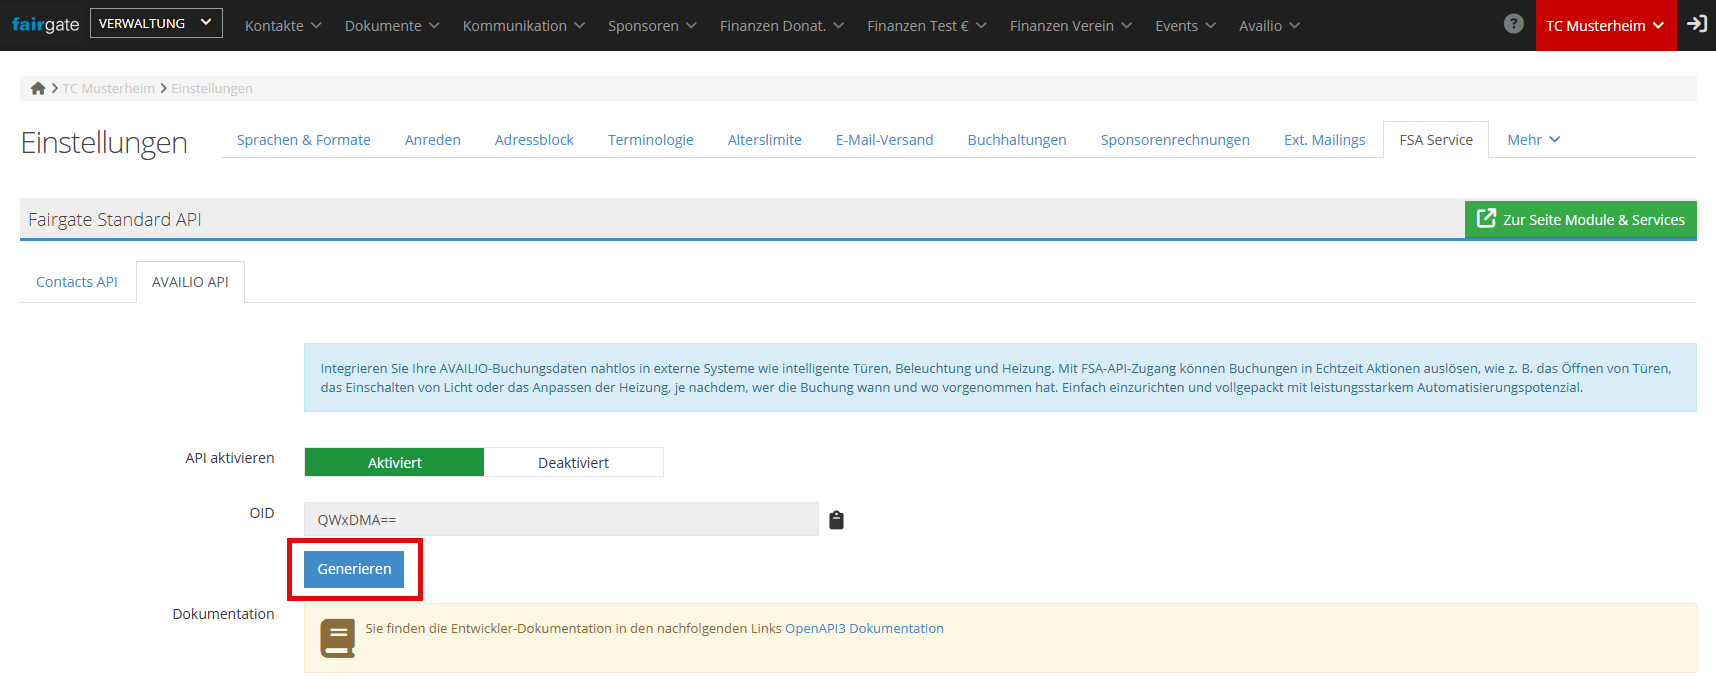
Task: Switch to Anreden tab
Action: click(432, 140)
